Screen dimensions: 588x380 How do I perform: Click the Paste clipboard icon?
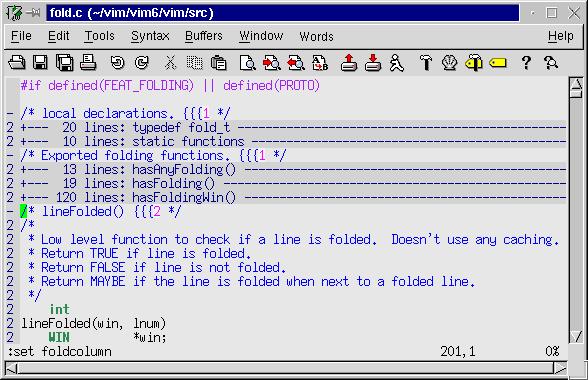tap(218, 63)
